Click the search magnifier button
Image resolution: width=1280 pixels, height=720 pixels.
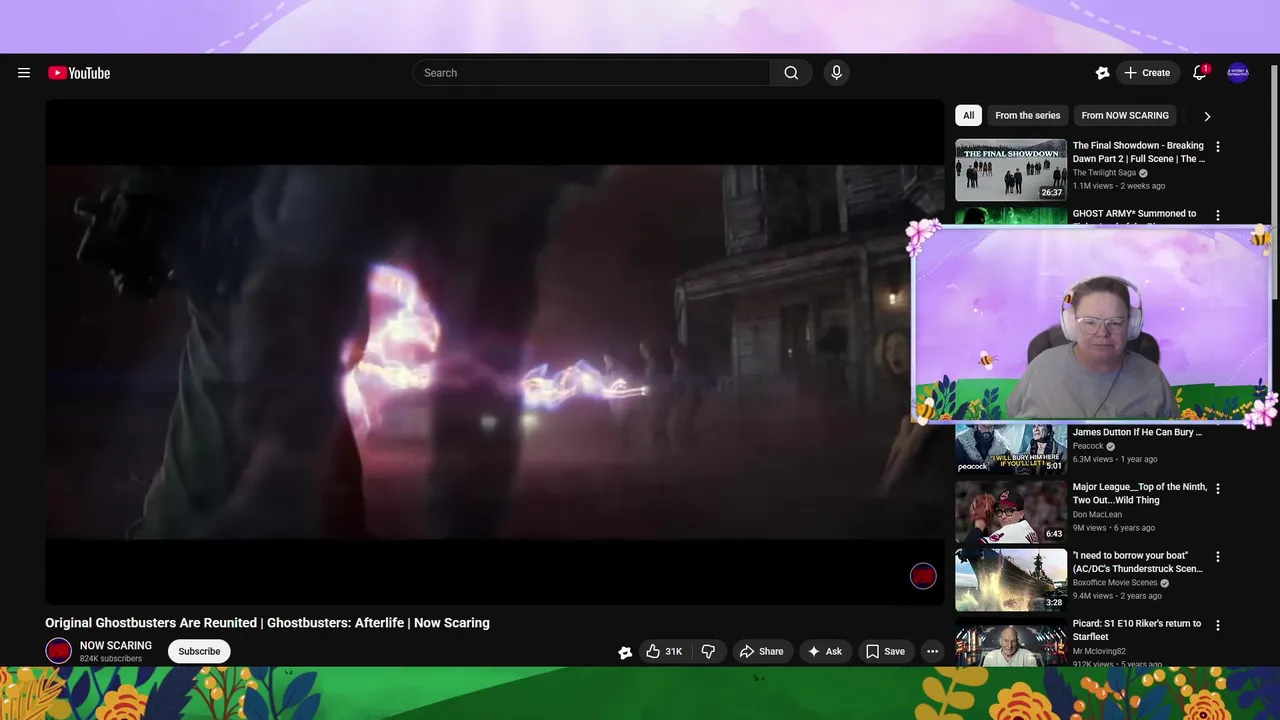pyautogui.click(x=791, y=73)
